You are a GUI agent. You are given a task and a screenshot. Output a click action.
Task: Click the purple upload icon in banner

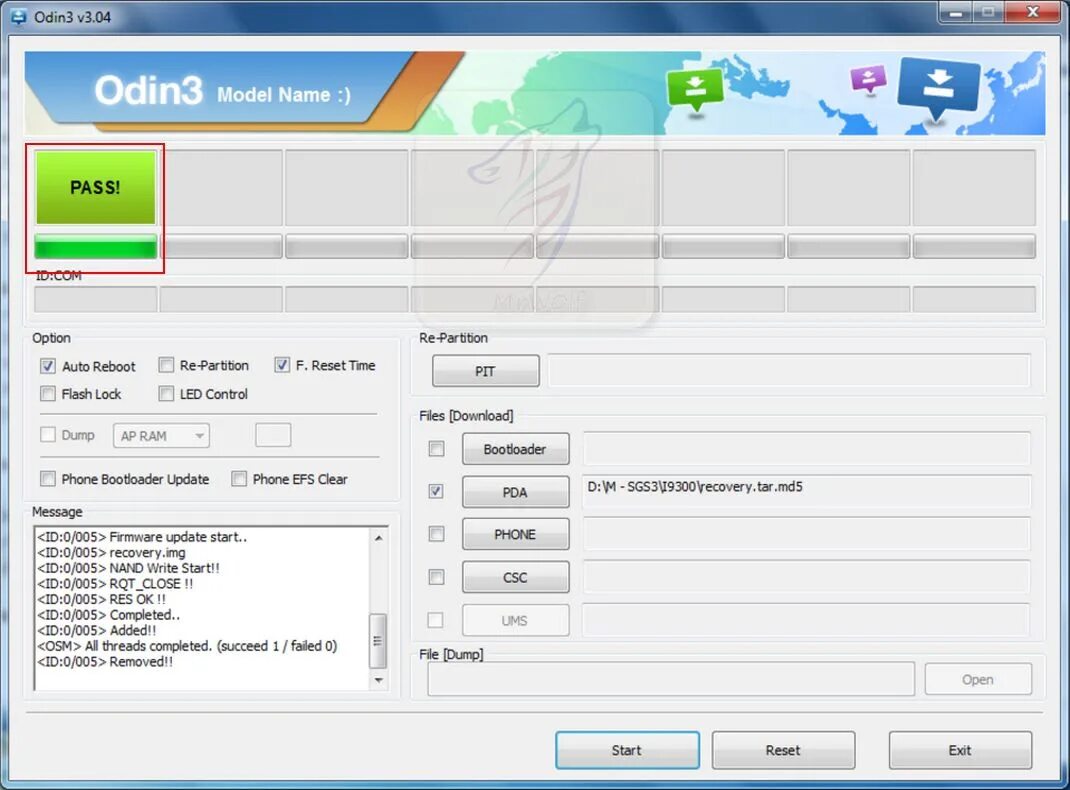(868, 79)
